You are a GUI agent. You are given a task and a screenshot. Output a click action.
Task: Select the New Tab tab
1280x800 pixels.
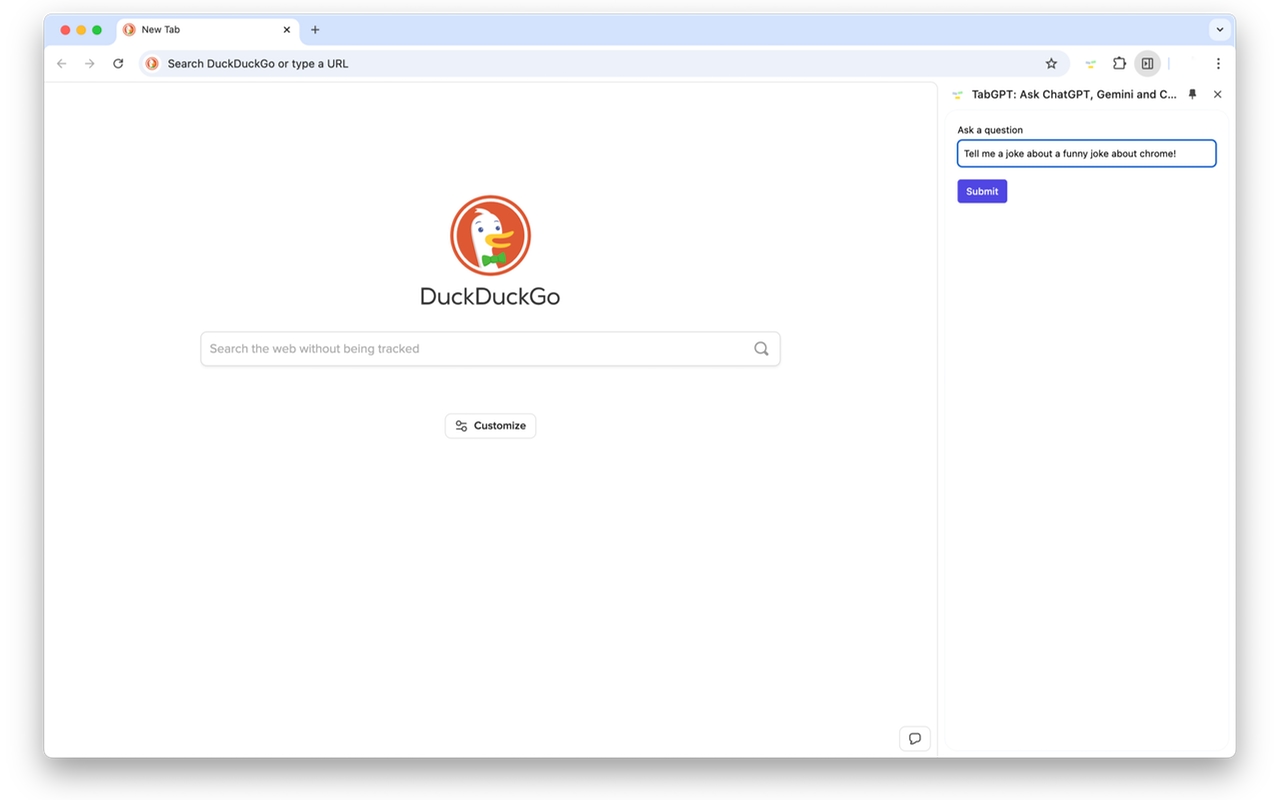click(207, 30)
